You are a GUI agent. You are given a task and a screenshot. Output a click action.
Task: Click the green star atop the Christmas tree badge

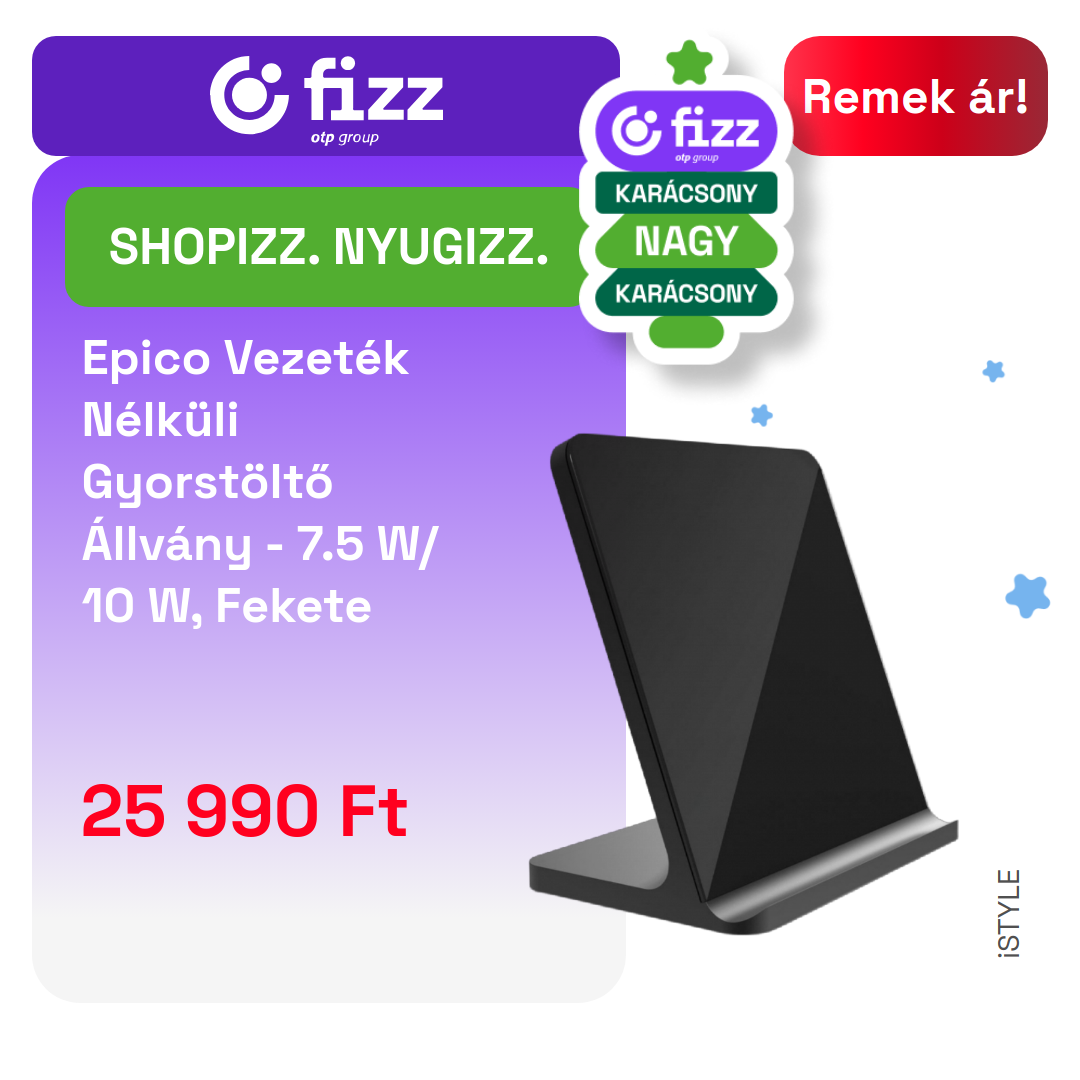click(x=689, y=63)
